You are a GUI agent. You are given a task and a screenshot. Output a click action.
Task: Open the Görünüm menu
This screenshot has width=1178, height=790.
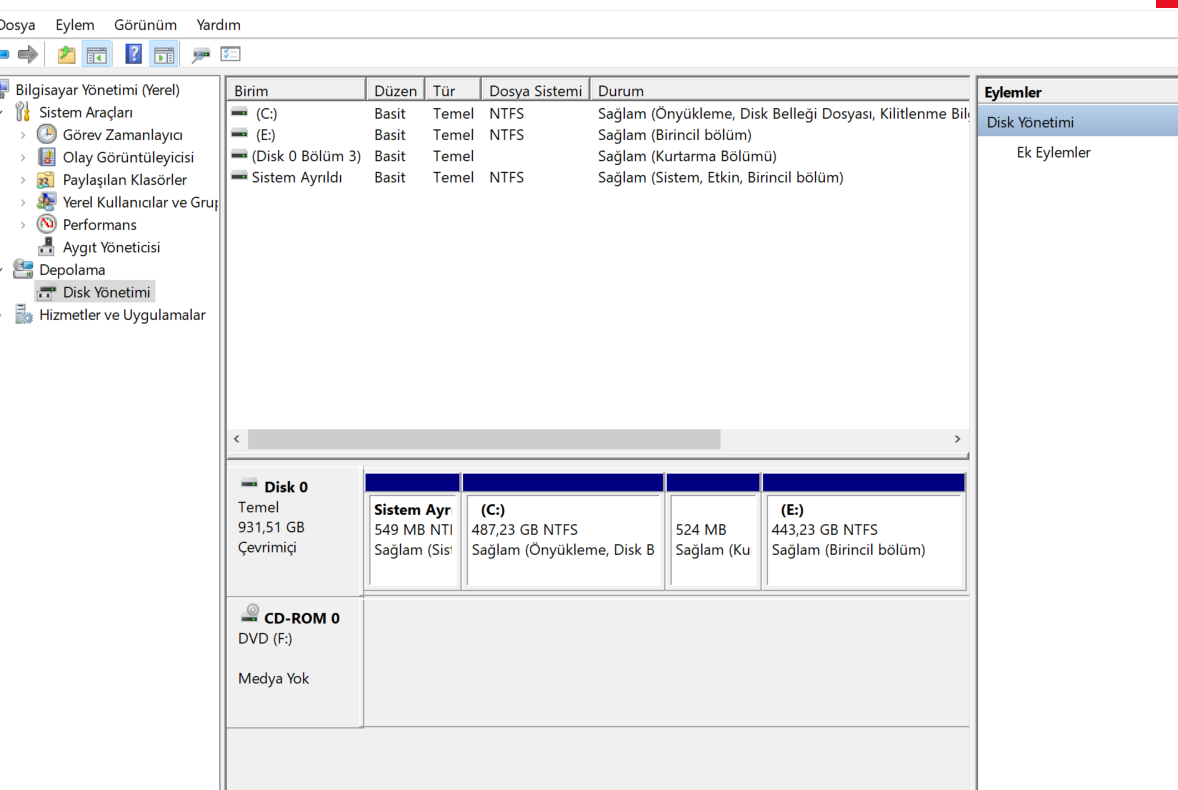coord(145,25)
